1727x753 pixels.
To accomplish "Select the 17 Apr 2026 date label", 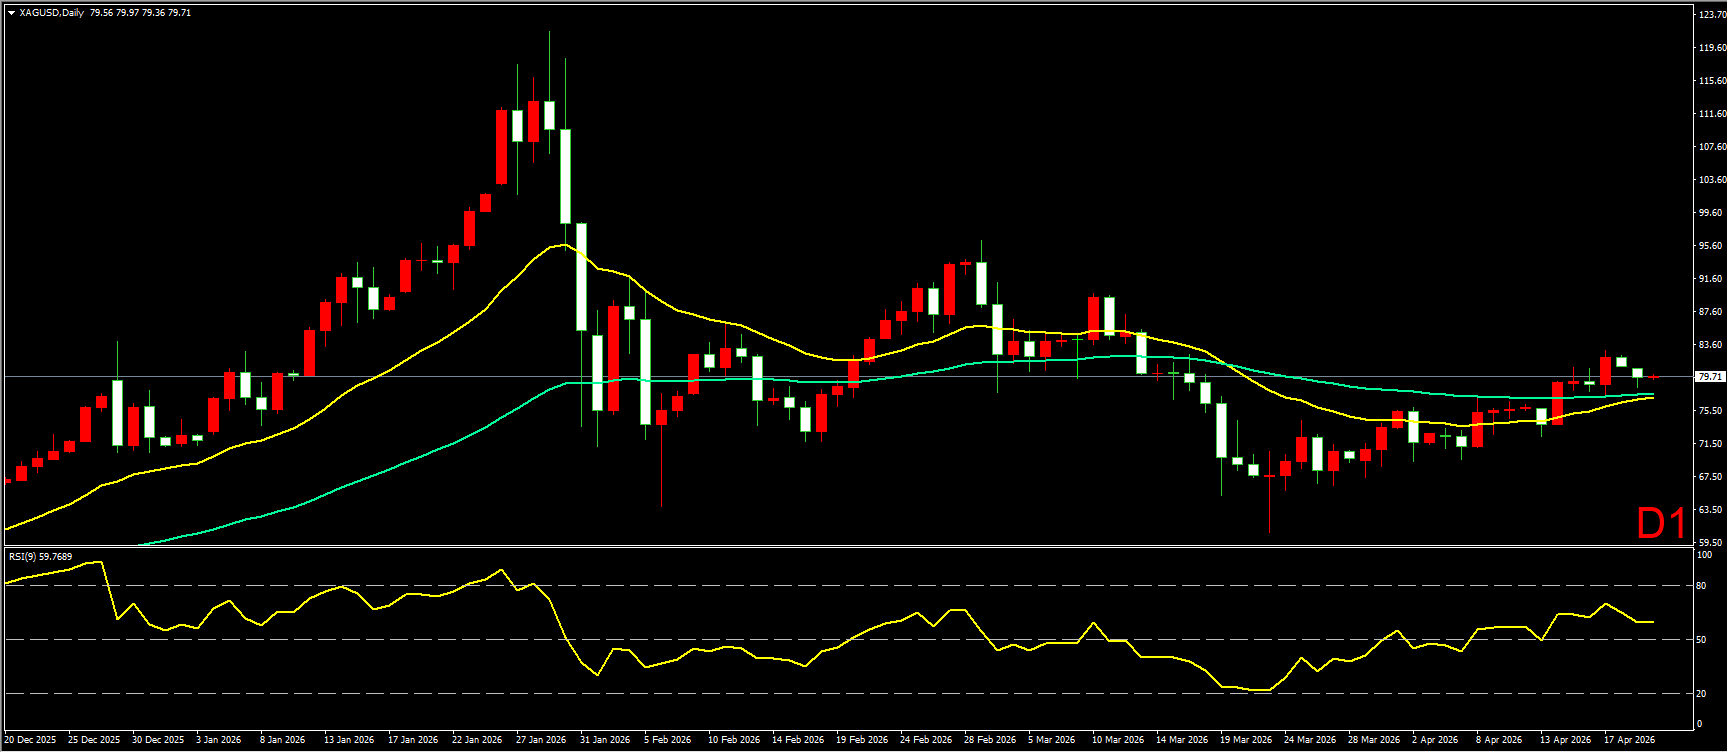I will point(1630,740).
